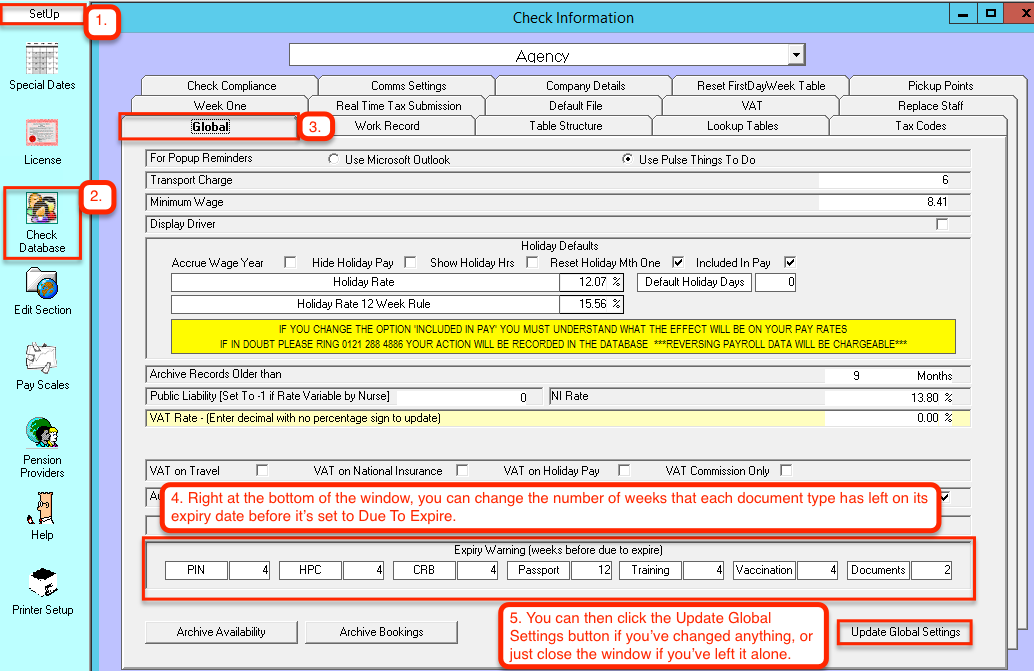Open Pension Providers icon
This screenshot has width=1034, height=671.
tap(42, 434)
